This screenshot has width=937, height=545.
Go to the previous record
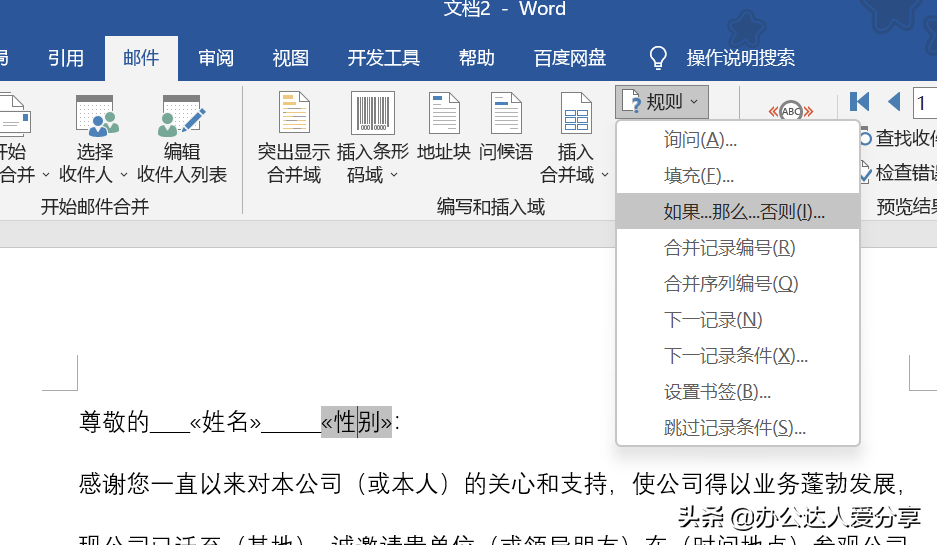click(x=895, y=102)
